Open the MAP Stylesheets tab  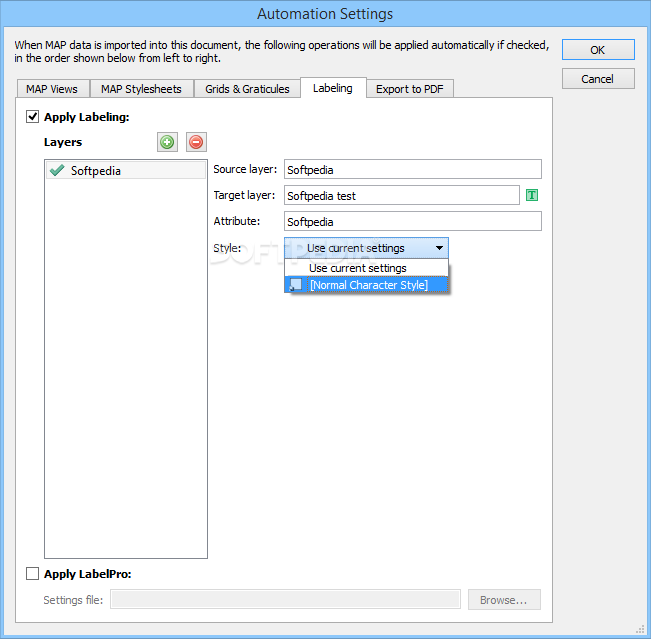(x=142, y=89)
